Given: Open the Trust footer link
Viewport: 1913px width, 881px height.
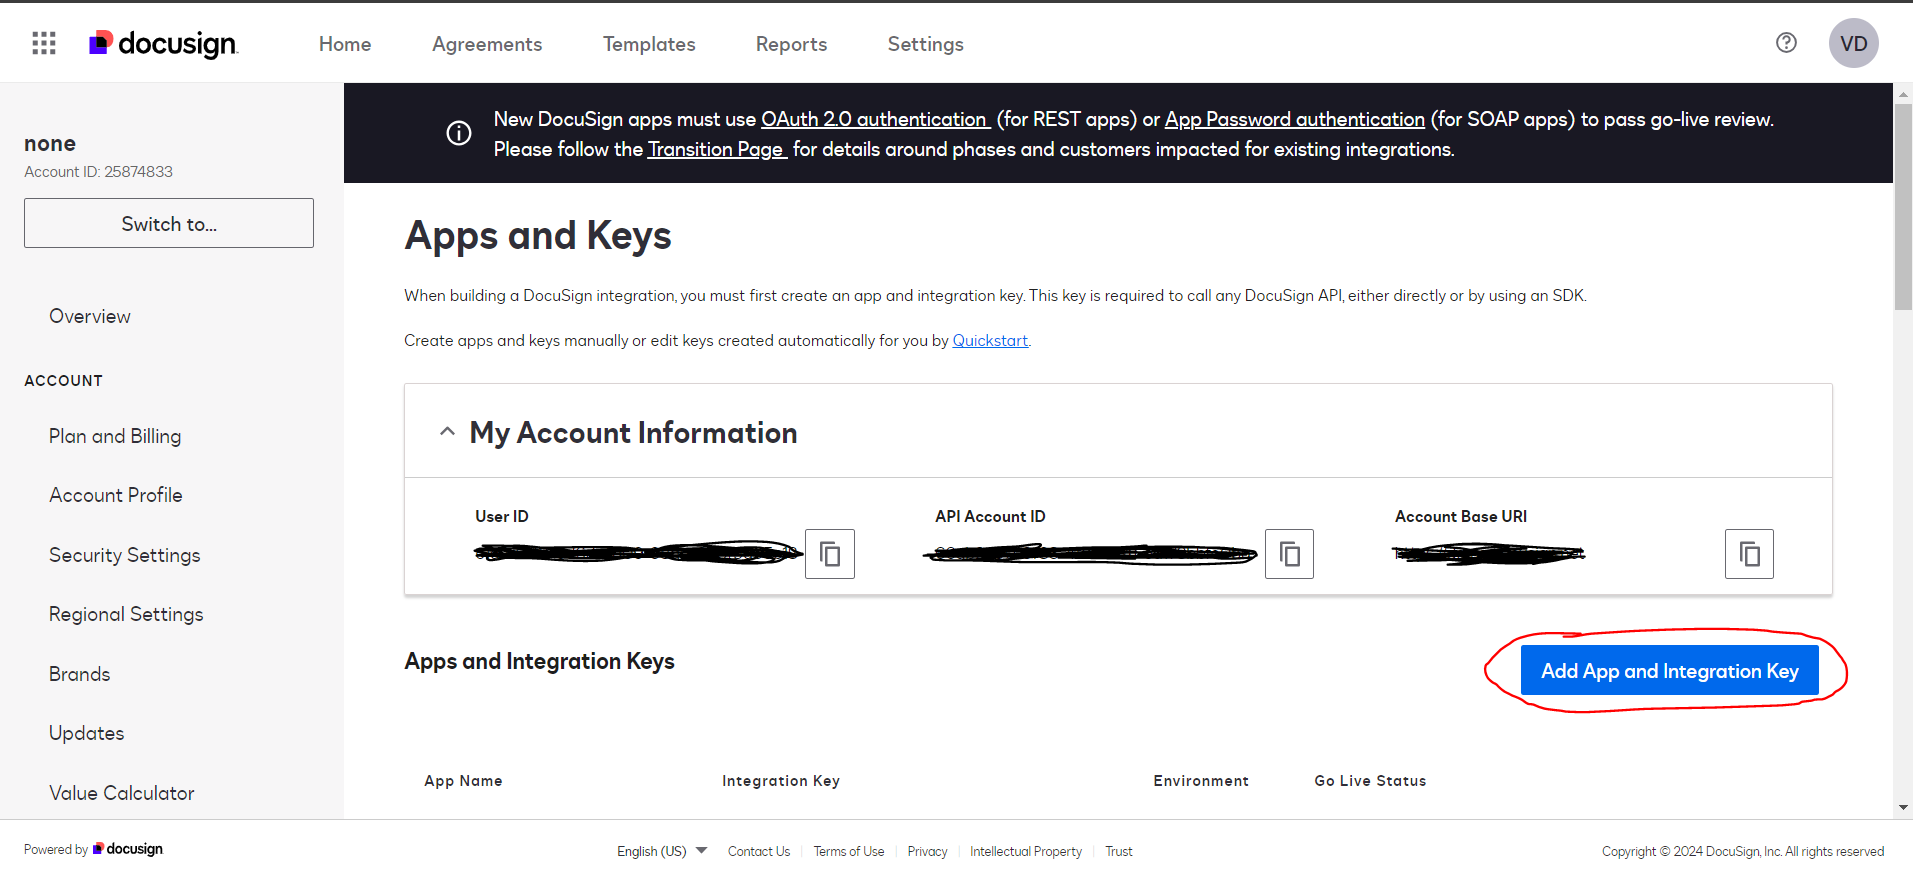Looking at the screenshot, I should tap(1119, 851).
